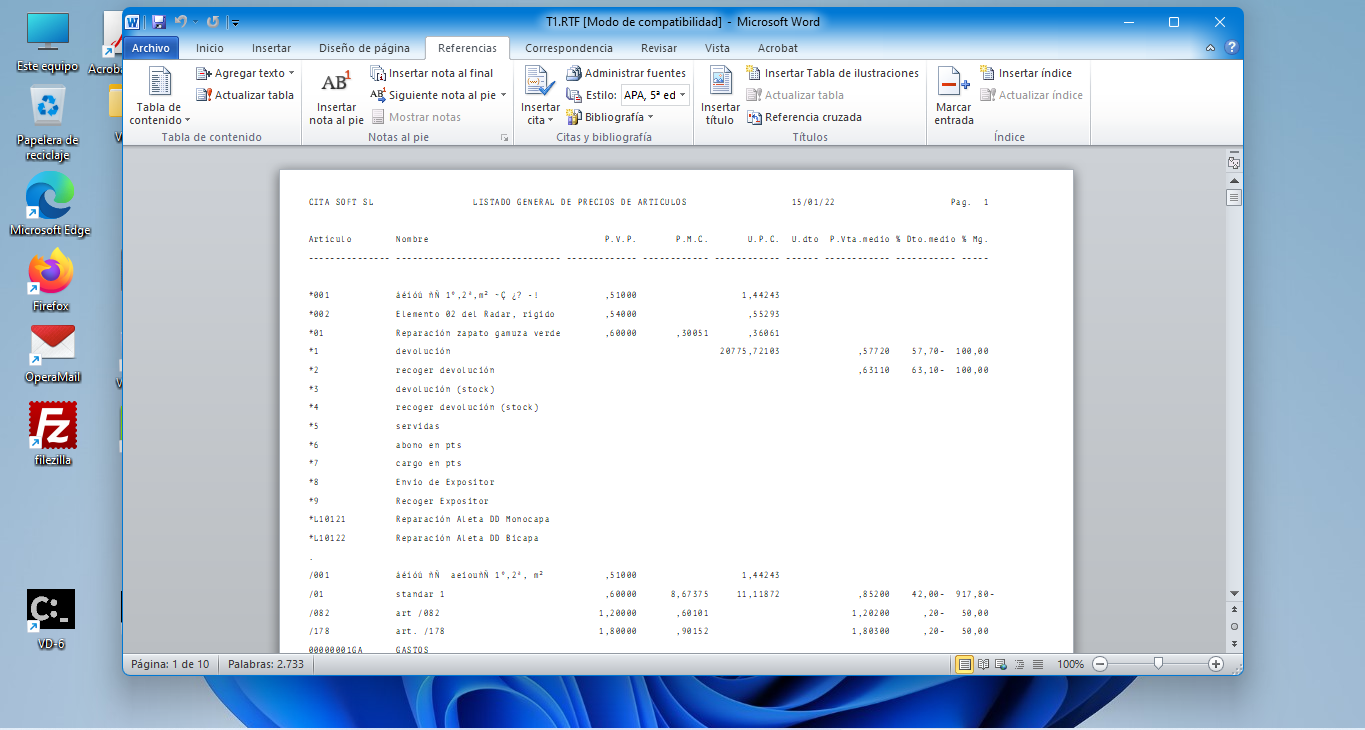Open the Correspondencia ribbon tab

click(x=568, y=48)
